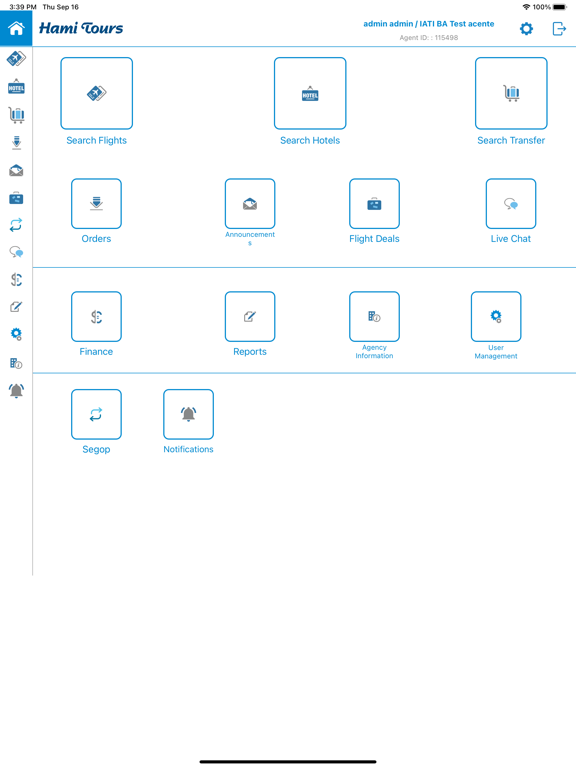
Task: Open the flight deals briefcase icon in sidebar
Action: point(16,198)
